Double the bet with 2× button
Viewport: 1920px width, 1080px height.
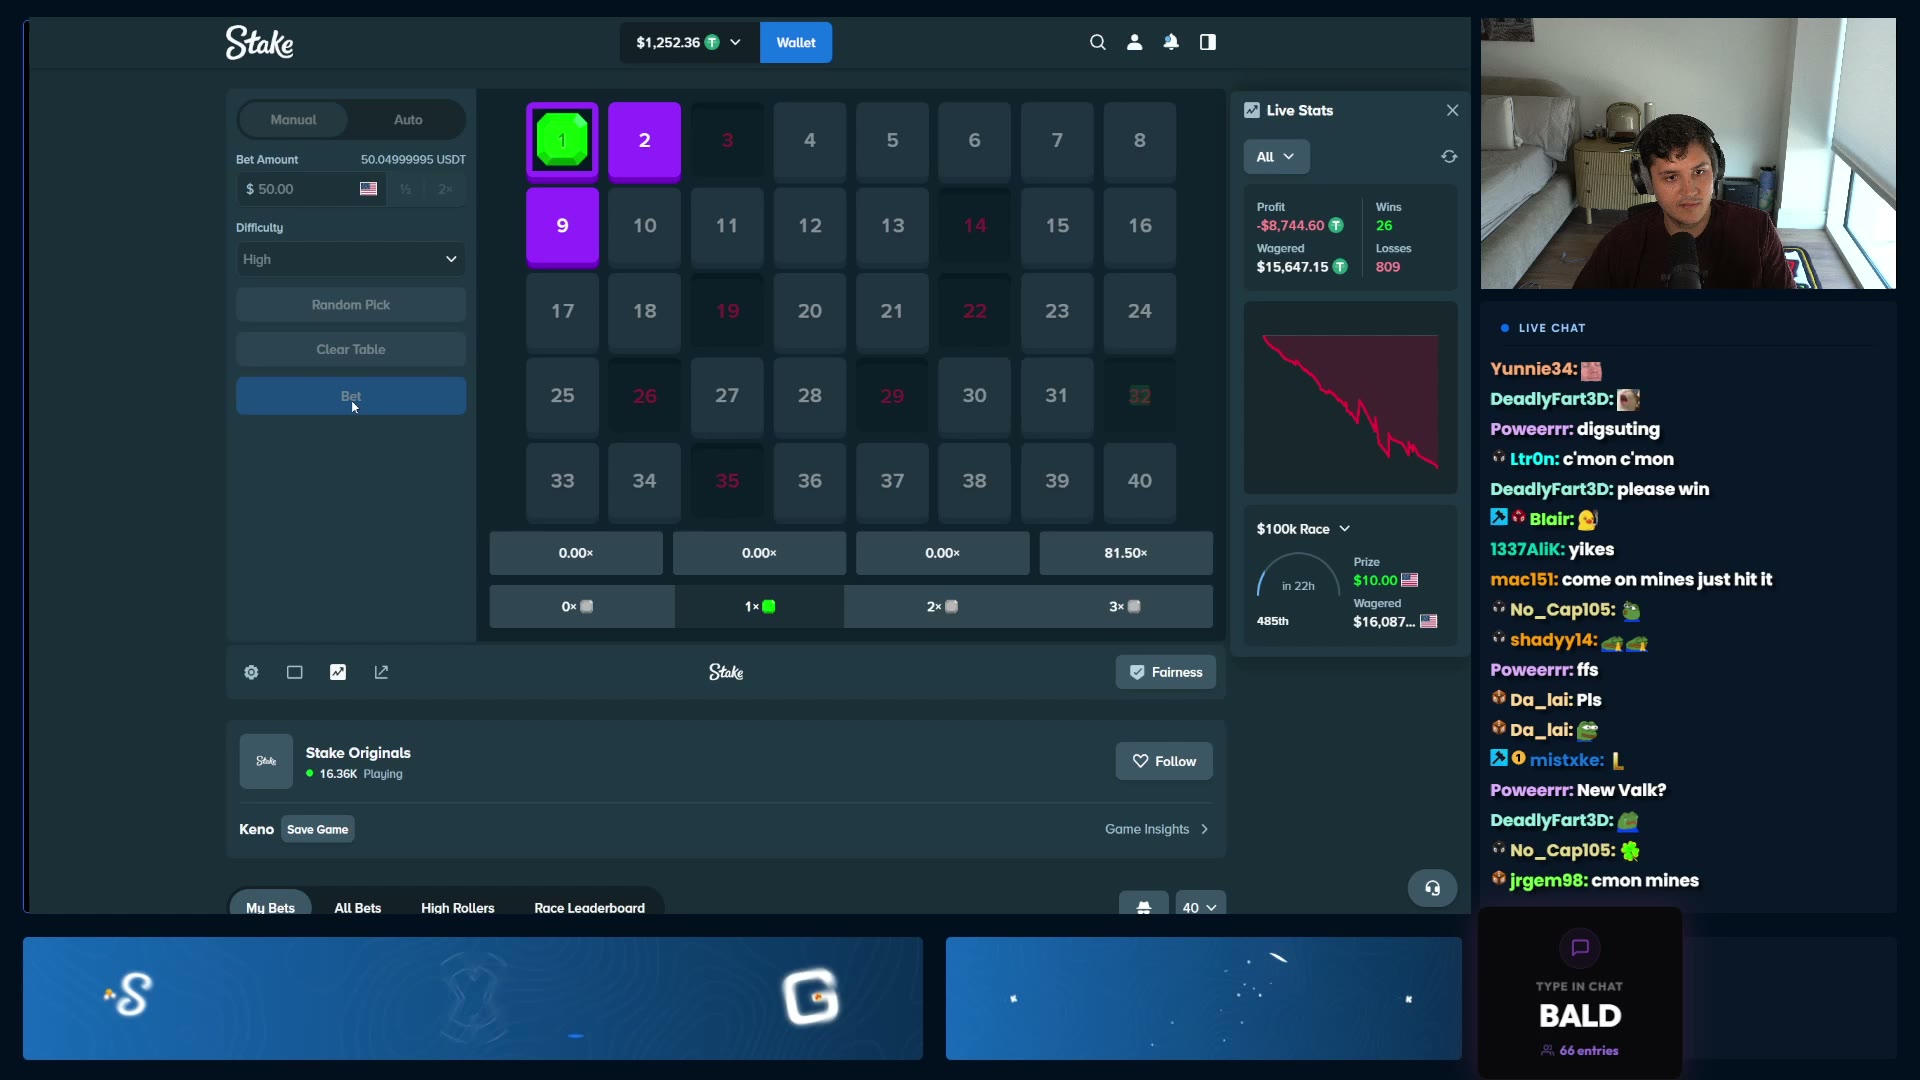coord(445,189)
